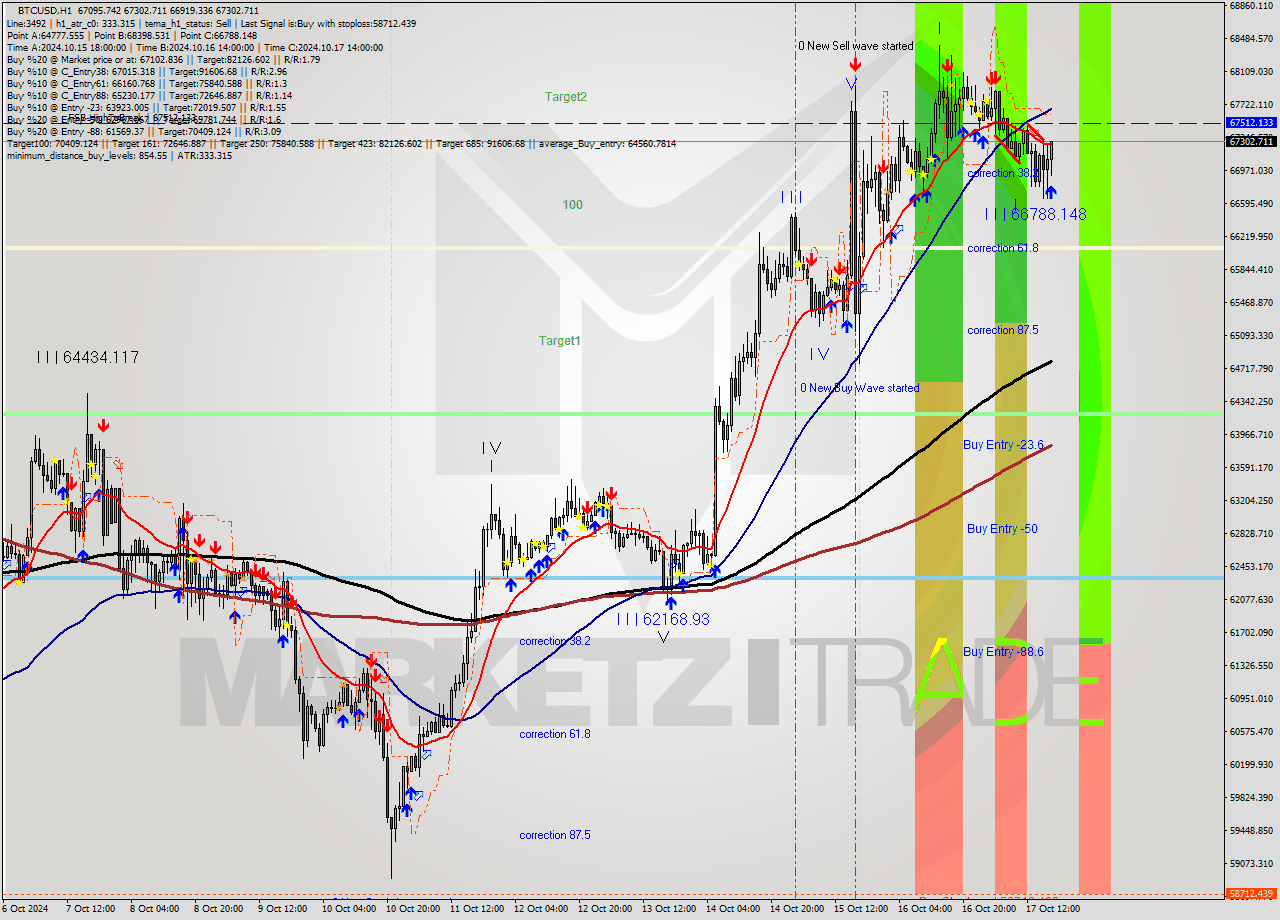Click the '15 Oct 12:00' time axis label
Image resolution: width=1280 pixels, height=920 pixels.
[861, 909]
